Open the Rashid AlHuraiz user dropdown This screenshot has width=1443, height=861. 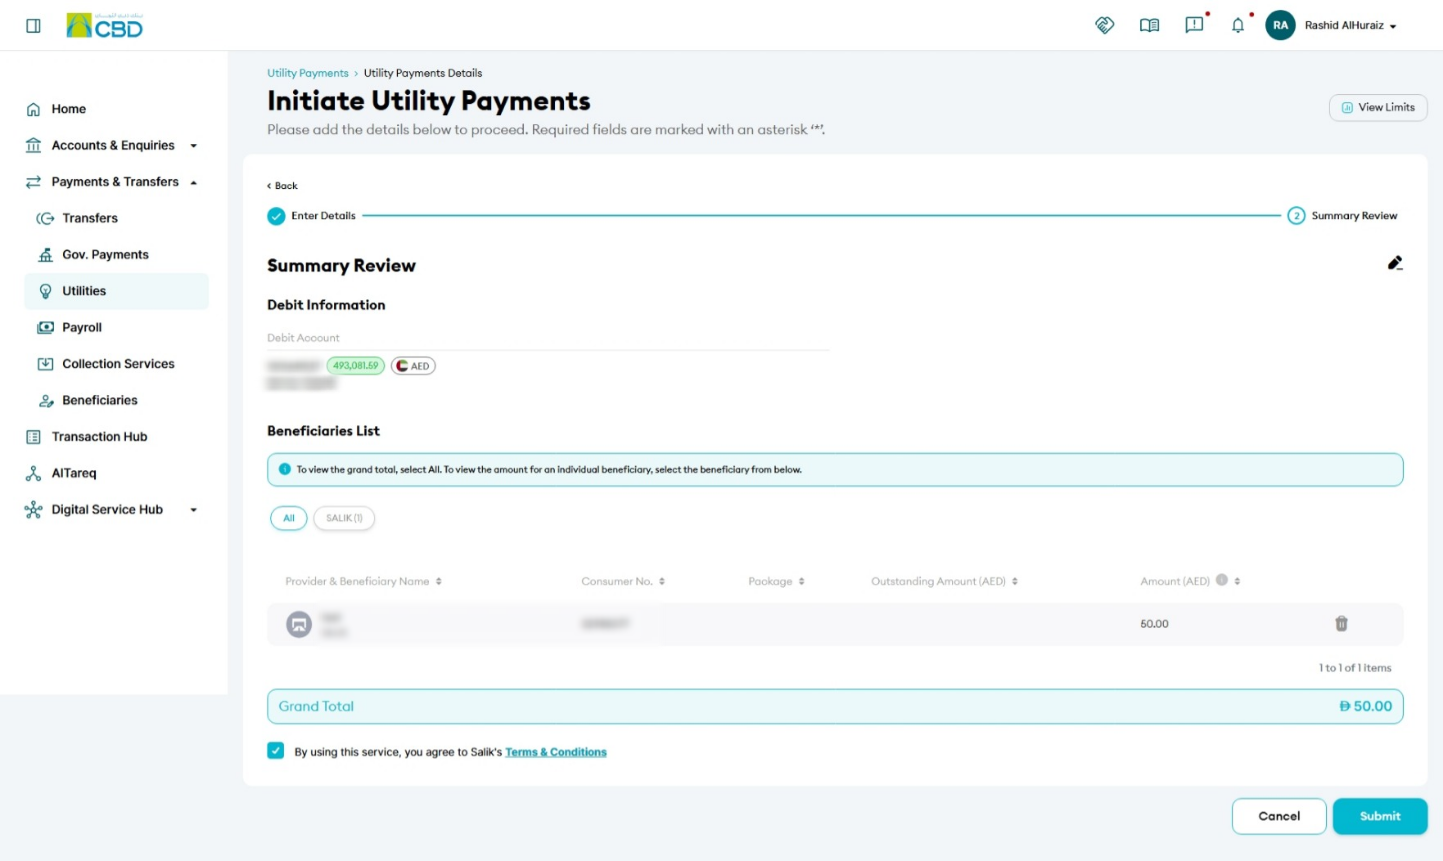(x=1350, y=26)
